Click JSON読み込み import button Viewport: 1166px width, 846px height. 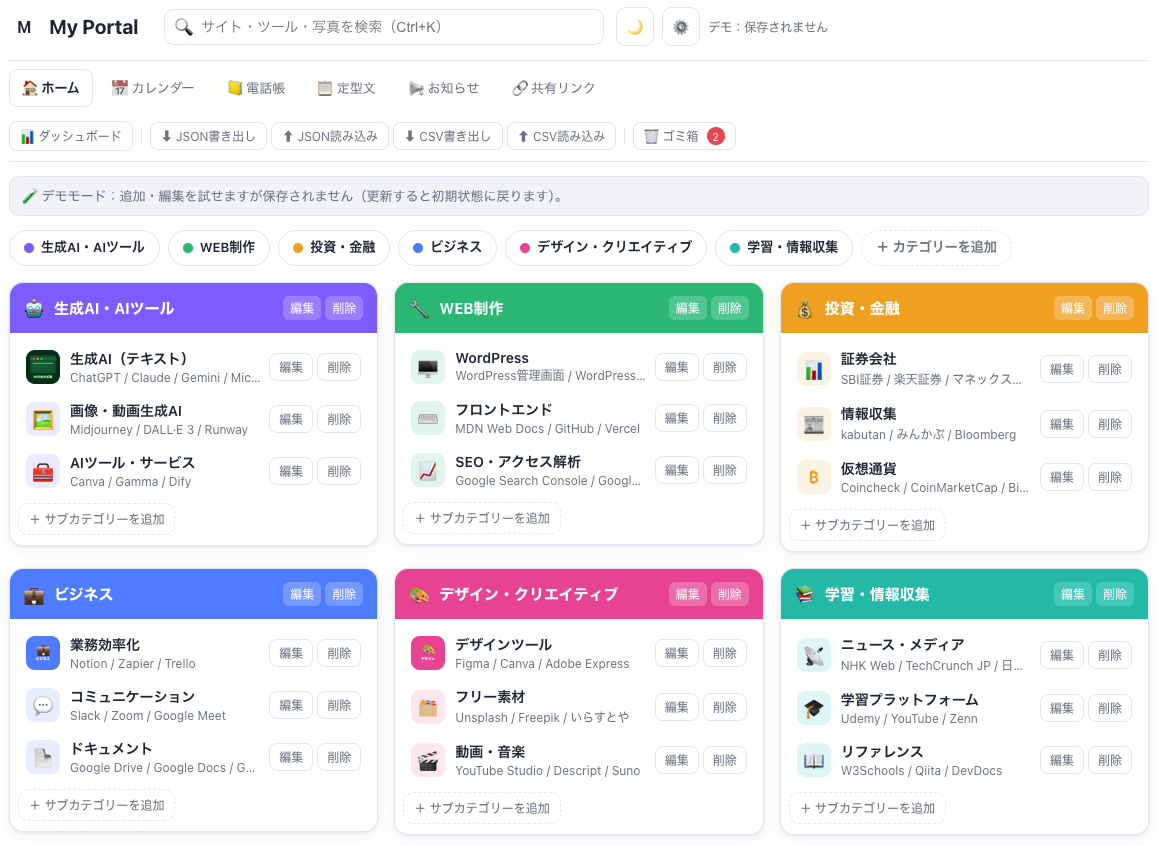pyautogui.click(x=330, y=136)
